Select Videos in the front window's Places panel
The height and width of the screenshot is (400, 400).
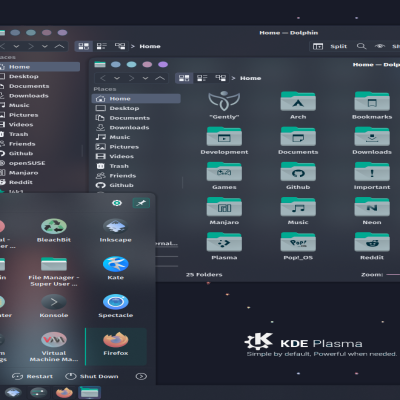136,156
